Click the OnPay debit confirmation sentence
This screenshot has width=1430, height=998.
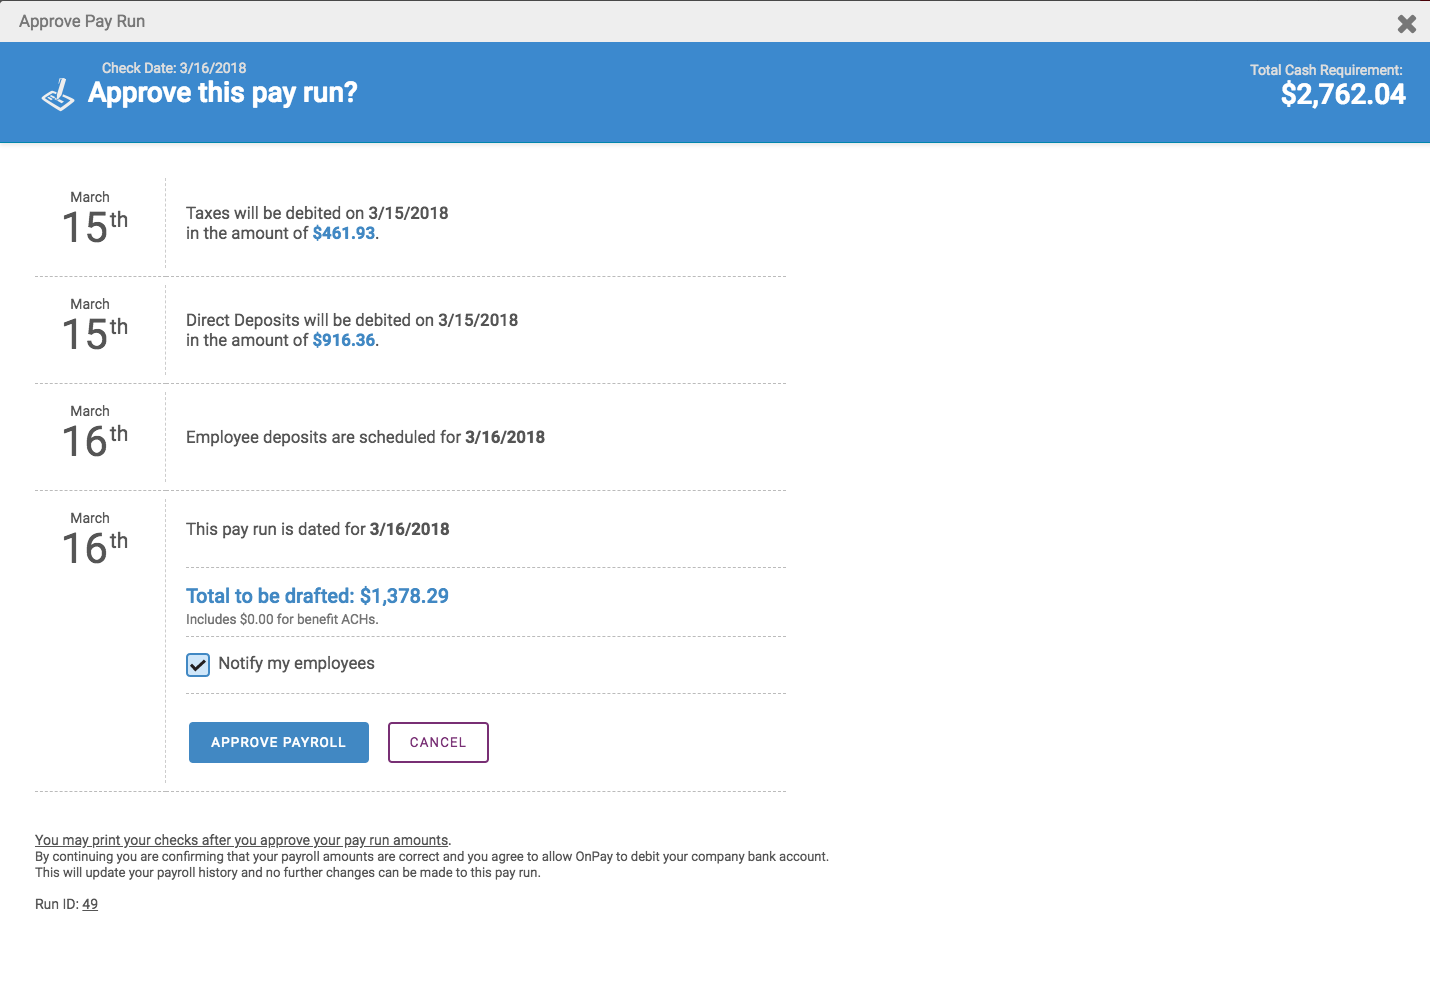[x=432, y=857]
